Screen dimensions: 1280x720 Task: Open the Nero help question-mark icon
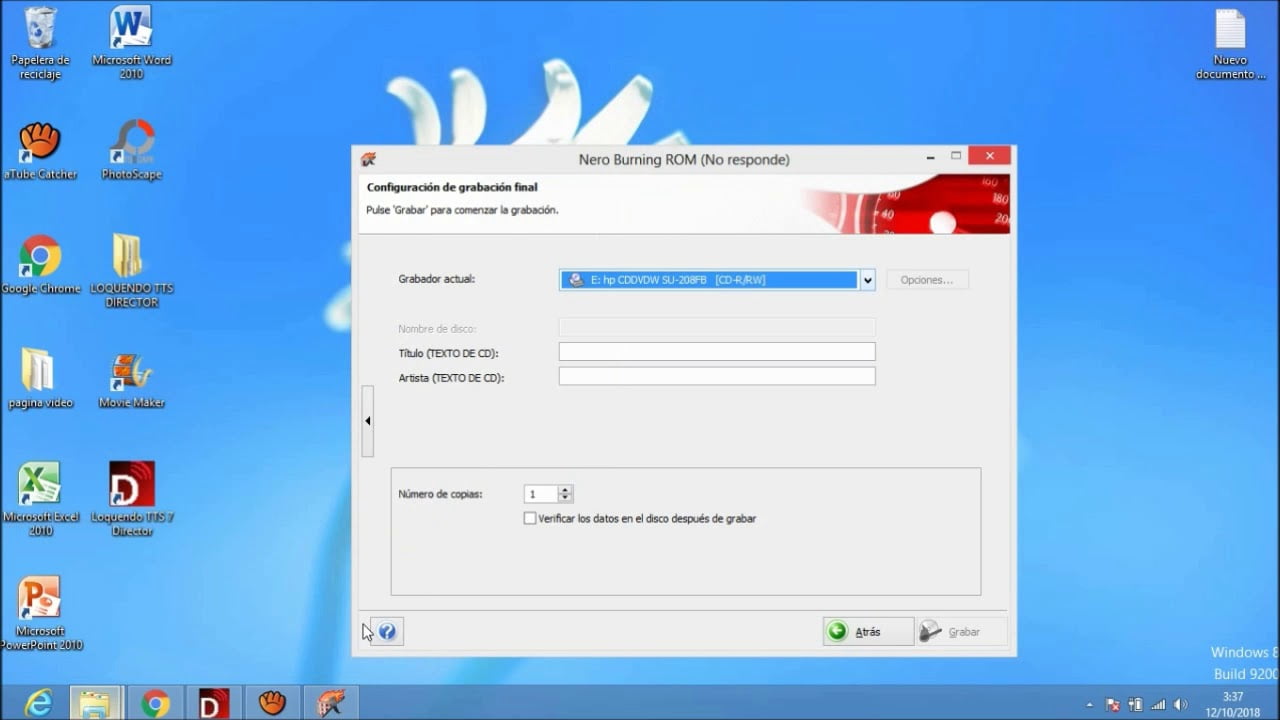pos(387,632)
